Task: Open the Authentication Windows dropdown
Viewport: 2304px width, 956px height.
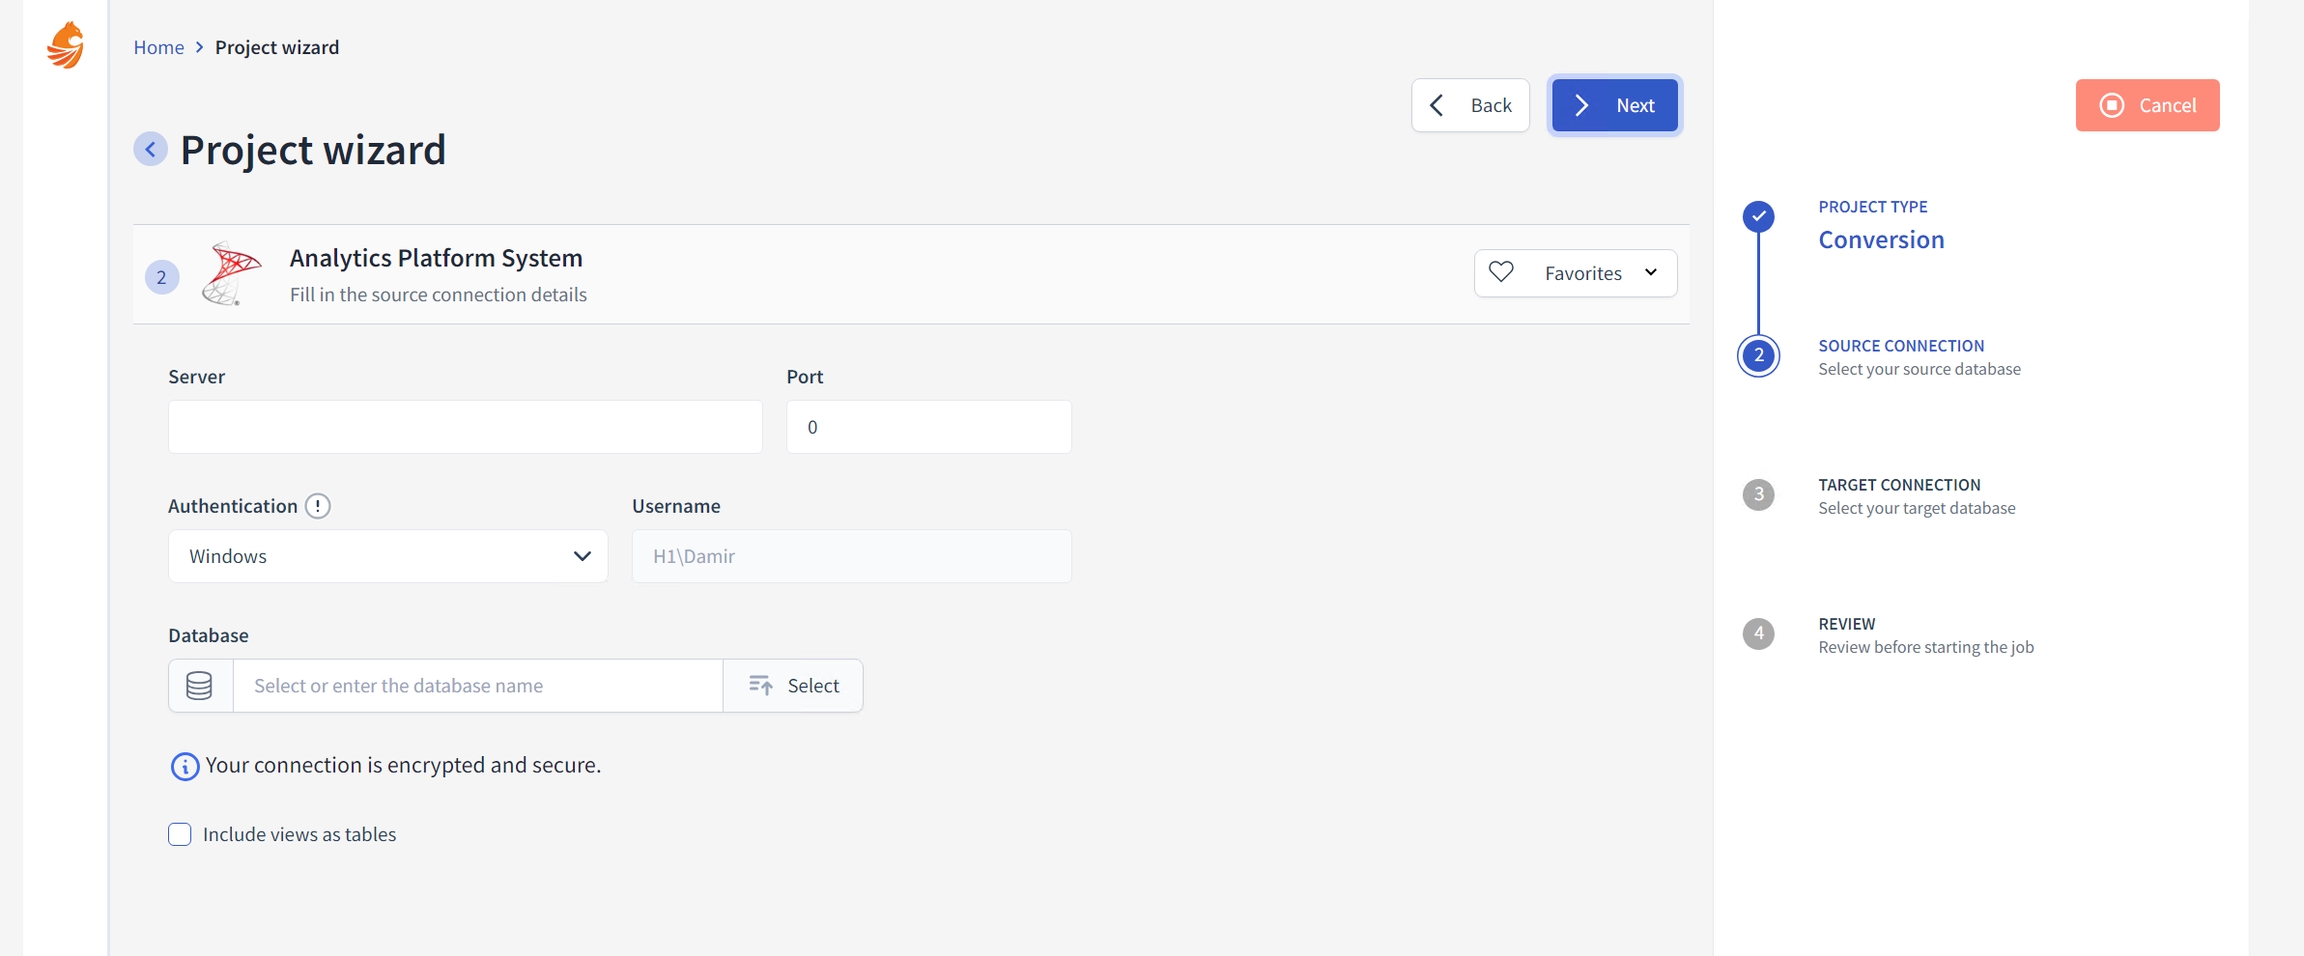Action: [387, 557]
